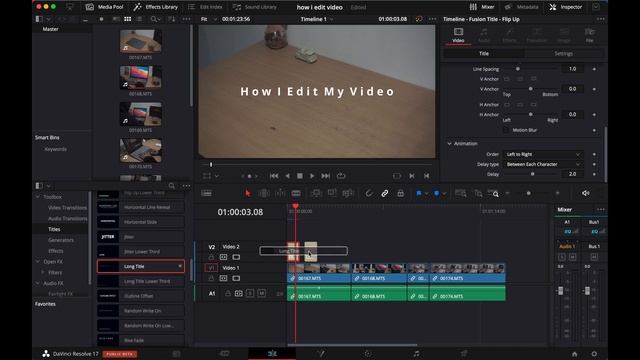The width and height of the screenshot is (640, 360).
Task: Switch to thumbnail view in Media Pool
Action: [x=127, y=19]
